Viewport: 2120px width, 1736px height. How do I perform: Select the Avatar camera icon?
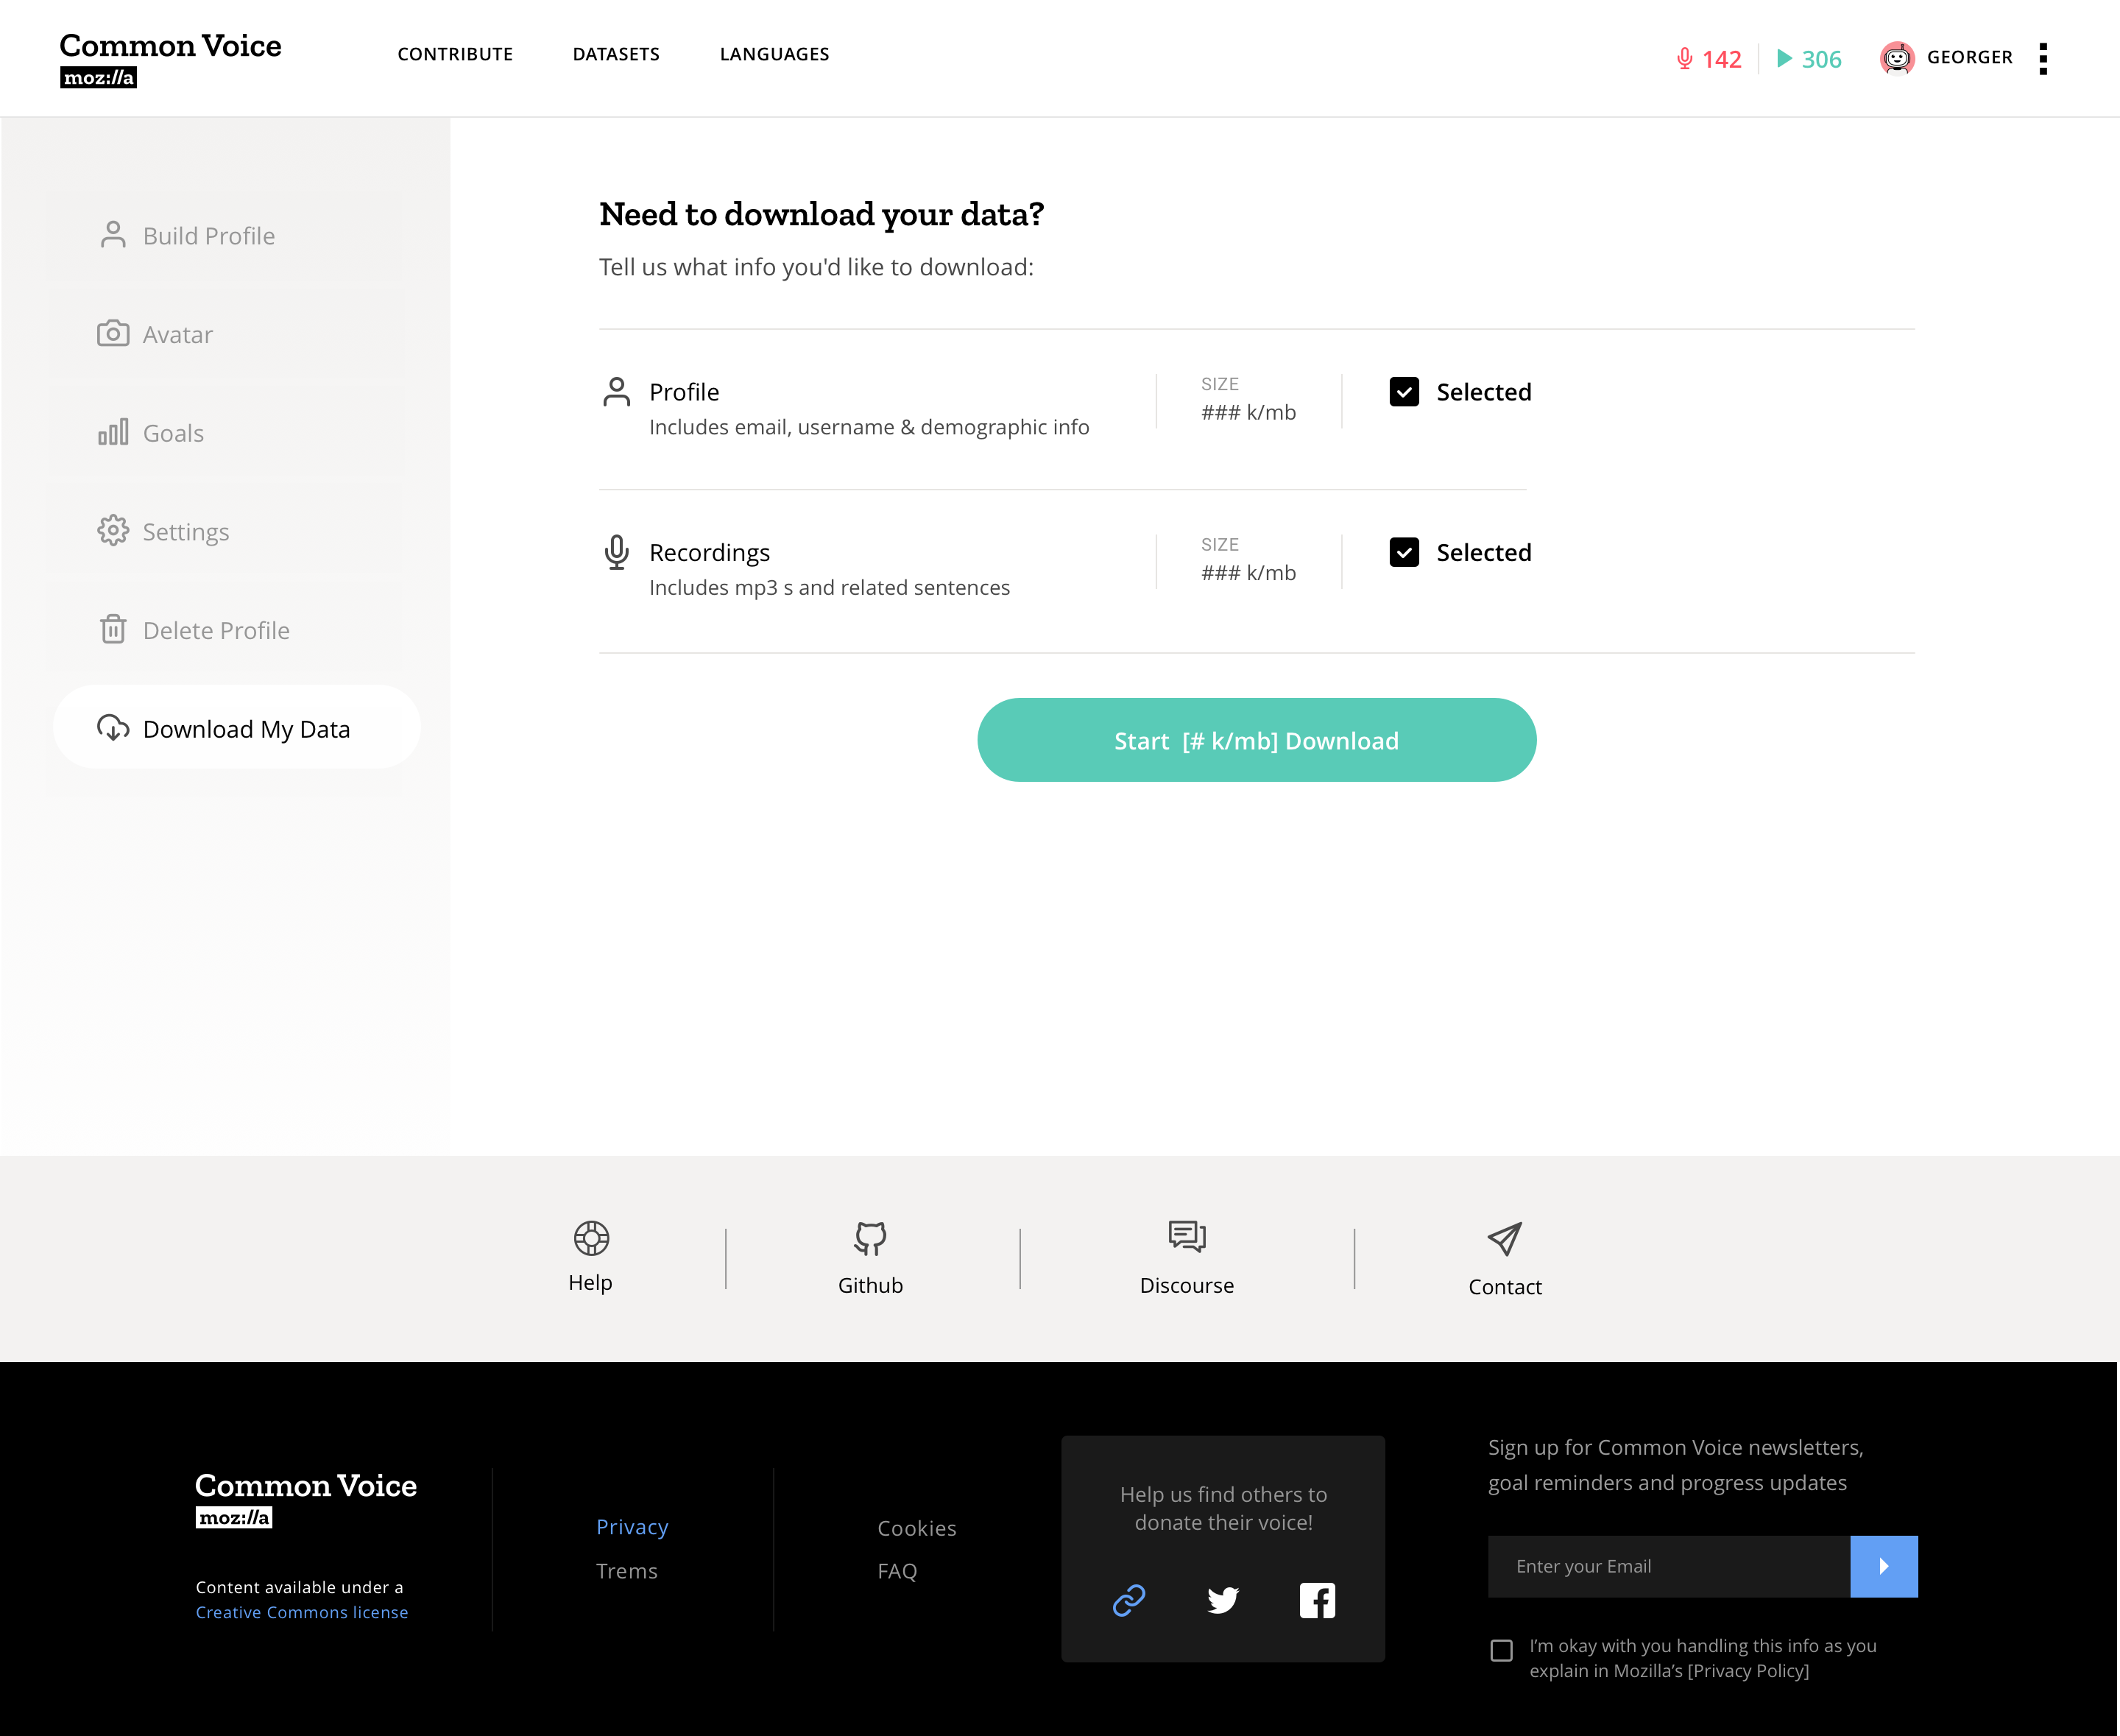pos(113,334)
